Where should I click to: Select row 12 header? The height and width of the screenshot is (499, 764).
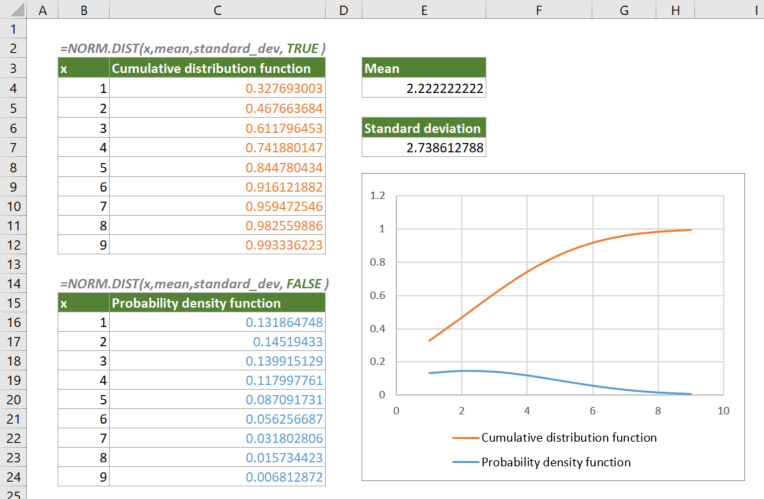[14, 264]
